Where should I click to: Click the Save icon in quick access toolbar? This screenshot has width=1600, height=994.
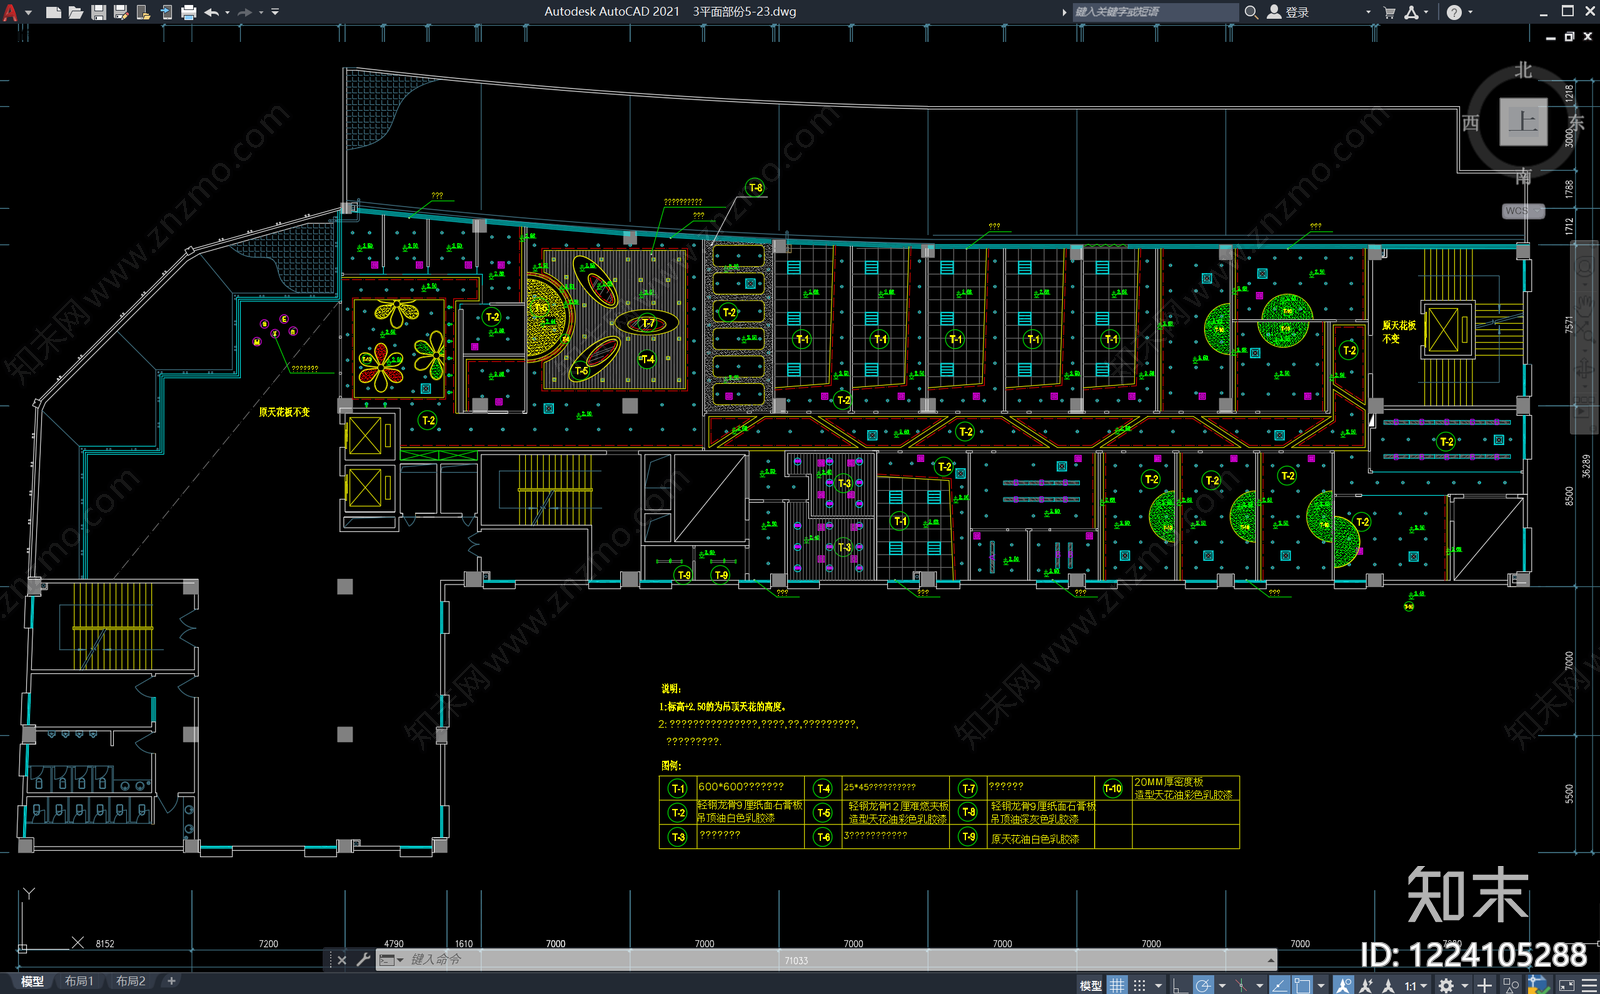99,12
